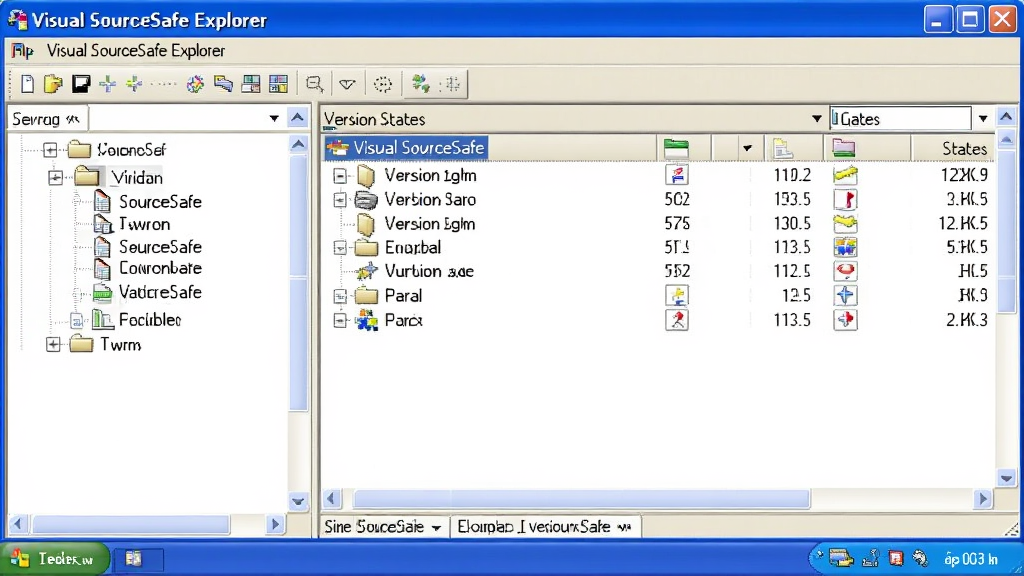Click the system tray clock
Image resolution: width=1024 pixels, height=576 pixels.
click(x=970, y=559)
